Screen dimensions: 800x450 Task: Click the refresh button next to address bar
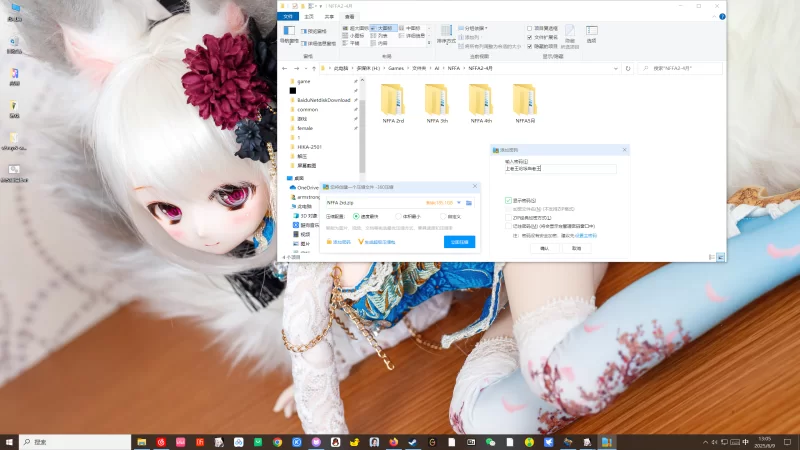[627, 69]
